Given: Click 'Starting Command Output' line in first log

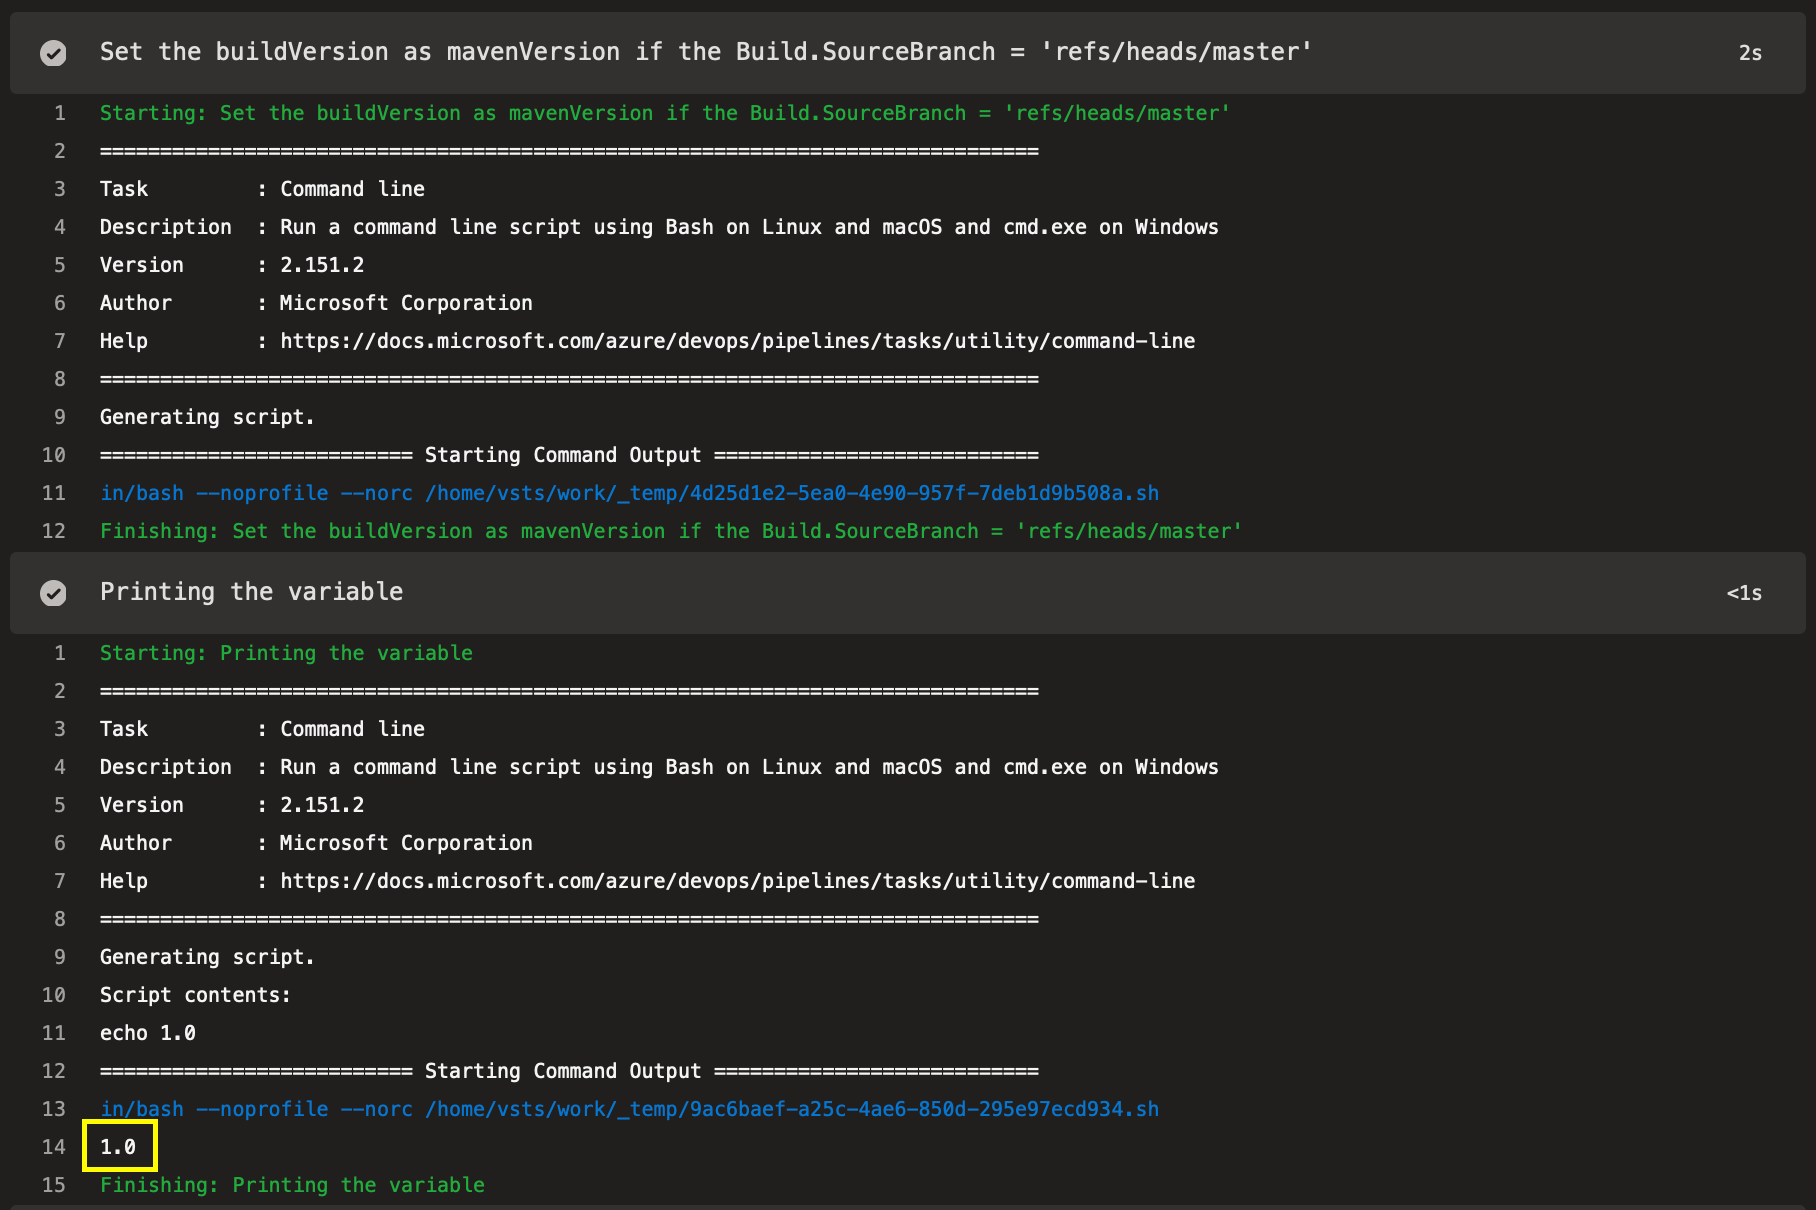Looking at the screenshot, I should 569,455.
